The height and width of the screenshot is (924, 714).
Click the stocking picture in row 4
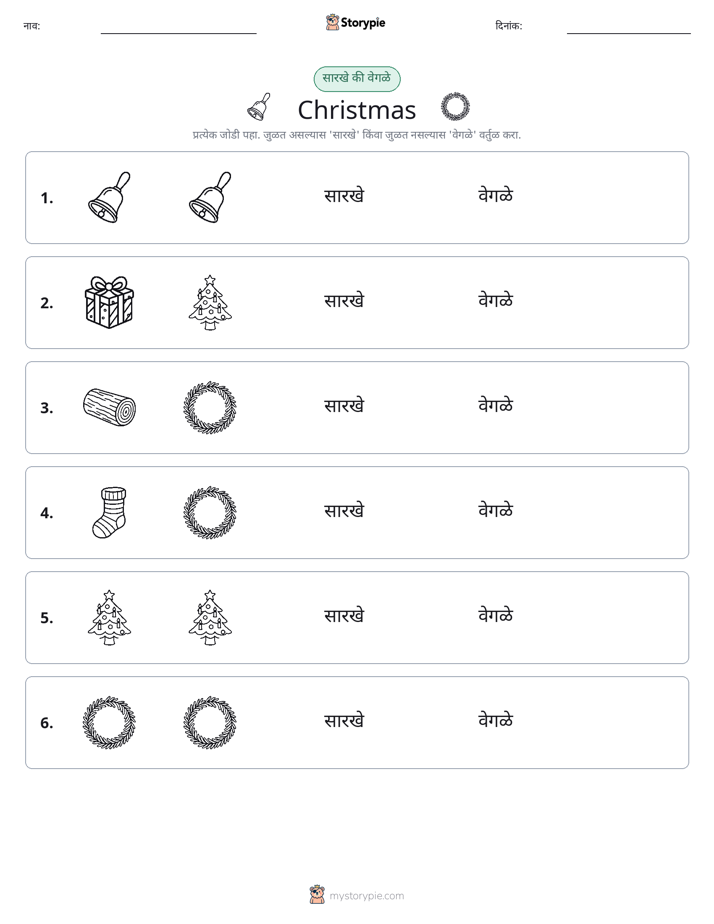pyautogui.click(x=110, y=512)
